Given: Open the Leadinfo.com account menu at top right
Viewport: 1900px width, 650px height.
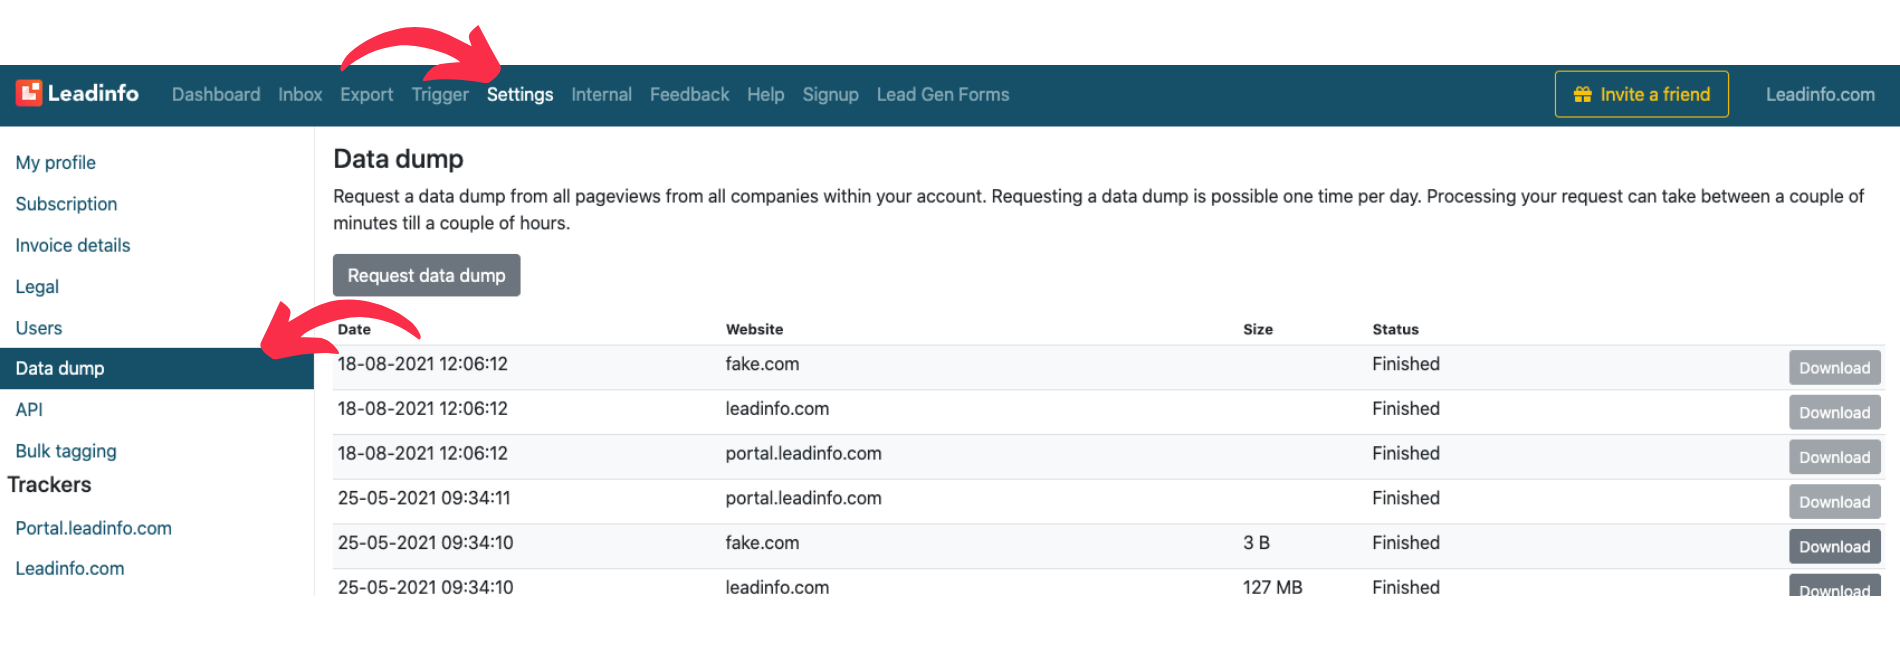Looking at the screenshot, I should pos(1820,94).
